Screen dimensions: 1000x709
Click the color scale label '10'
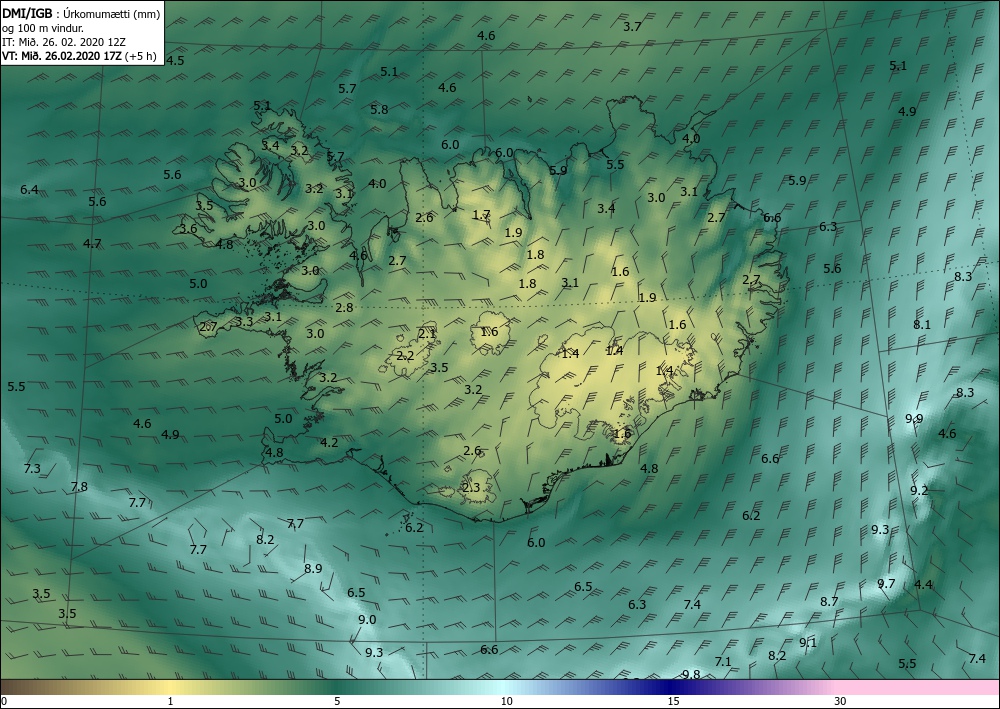tap(506, 701)
